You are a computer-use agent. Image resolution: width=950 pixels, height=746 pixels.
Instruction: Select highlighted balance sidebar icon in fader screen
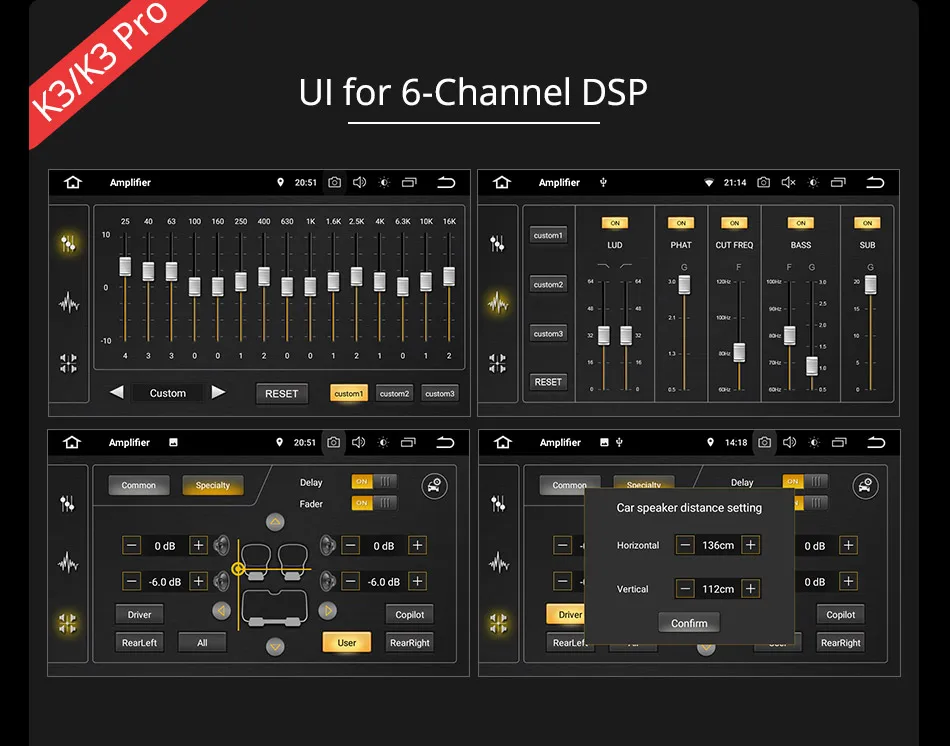coord(68,623)
